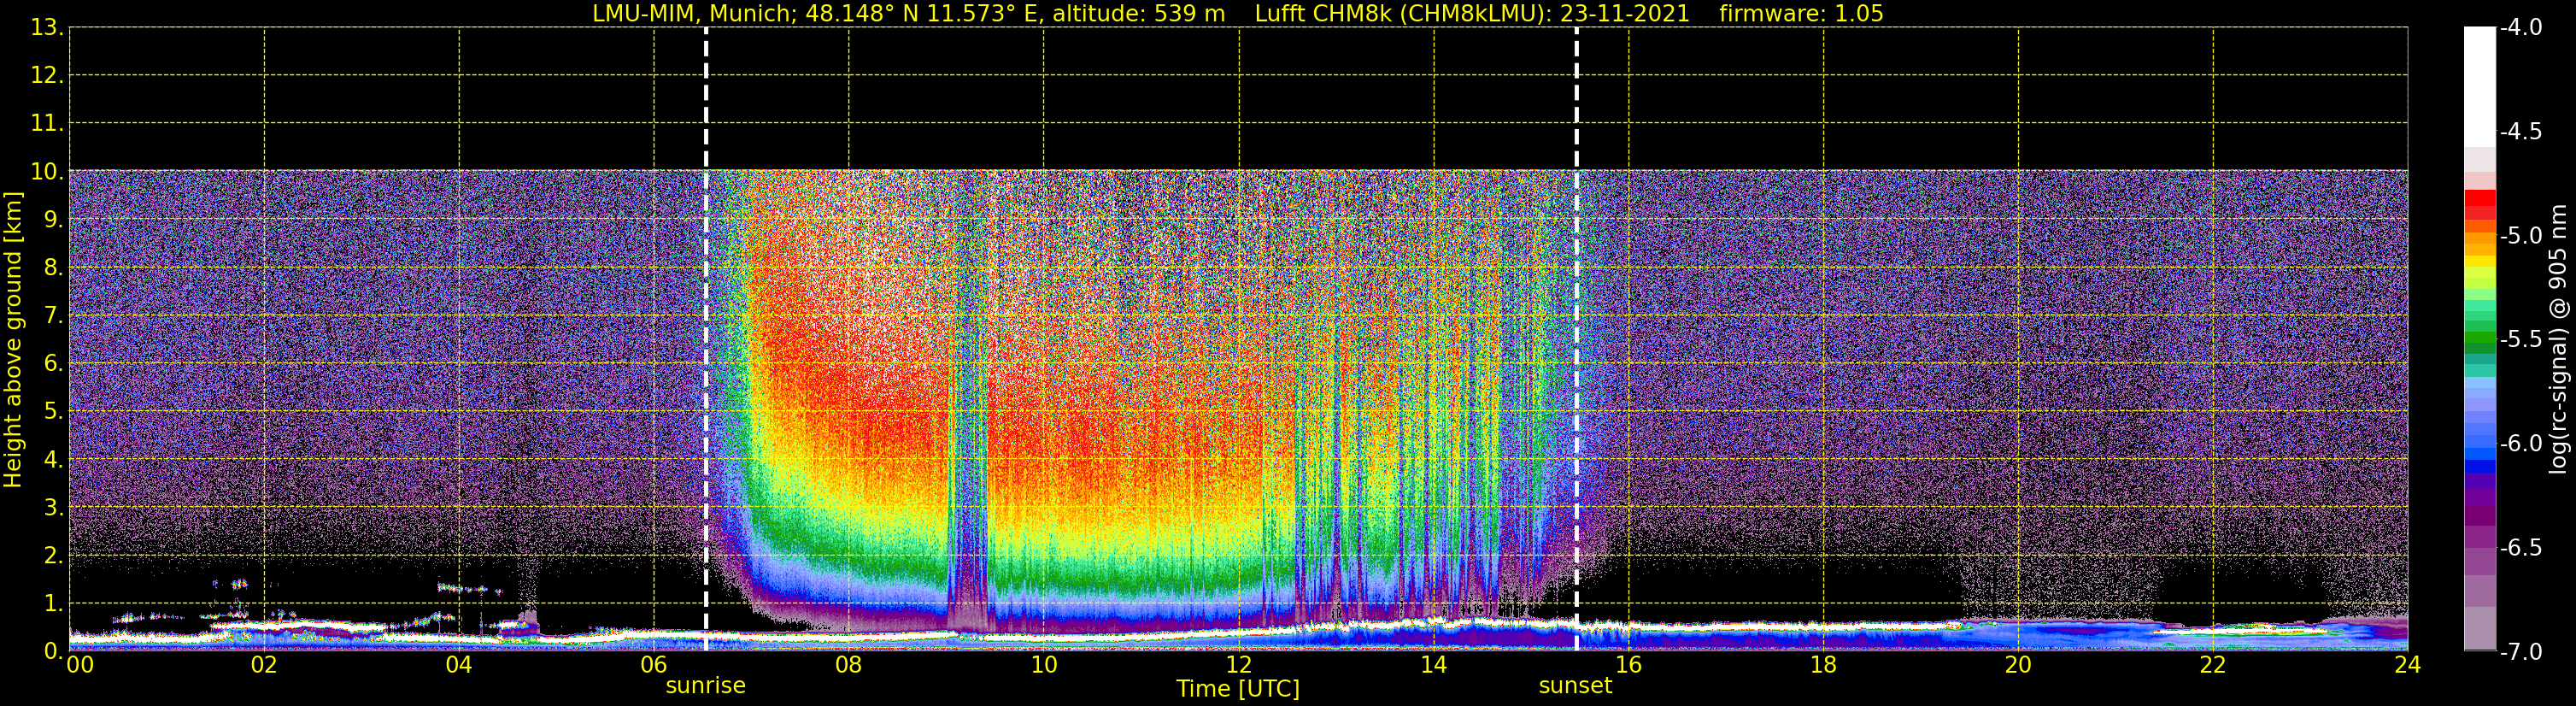2576x706 pixels.
Task: Click the '02' time tick label
Action: (264, 665)
